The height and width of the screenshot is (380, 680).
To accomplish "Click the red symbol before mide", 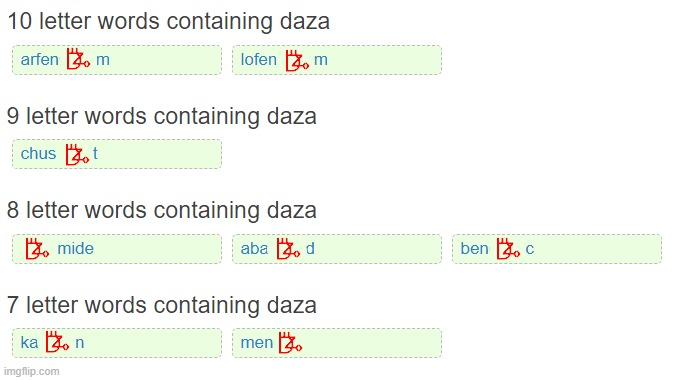I will pyautogui.click(x=37, y=249).
